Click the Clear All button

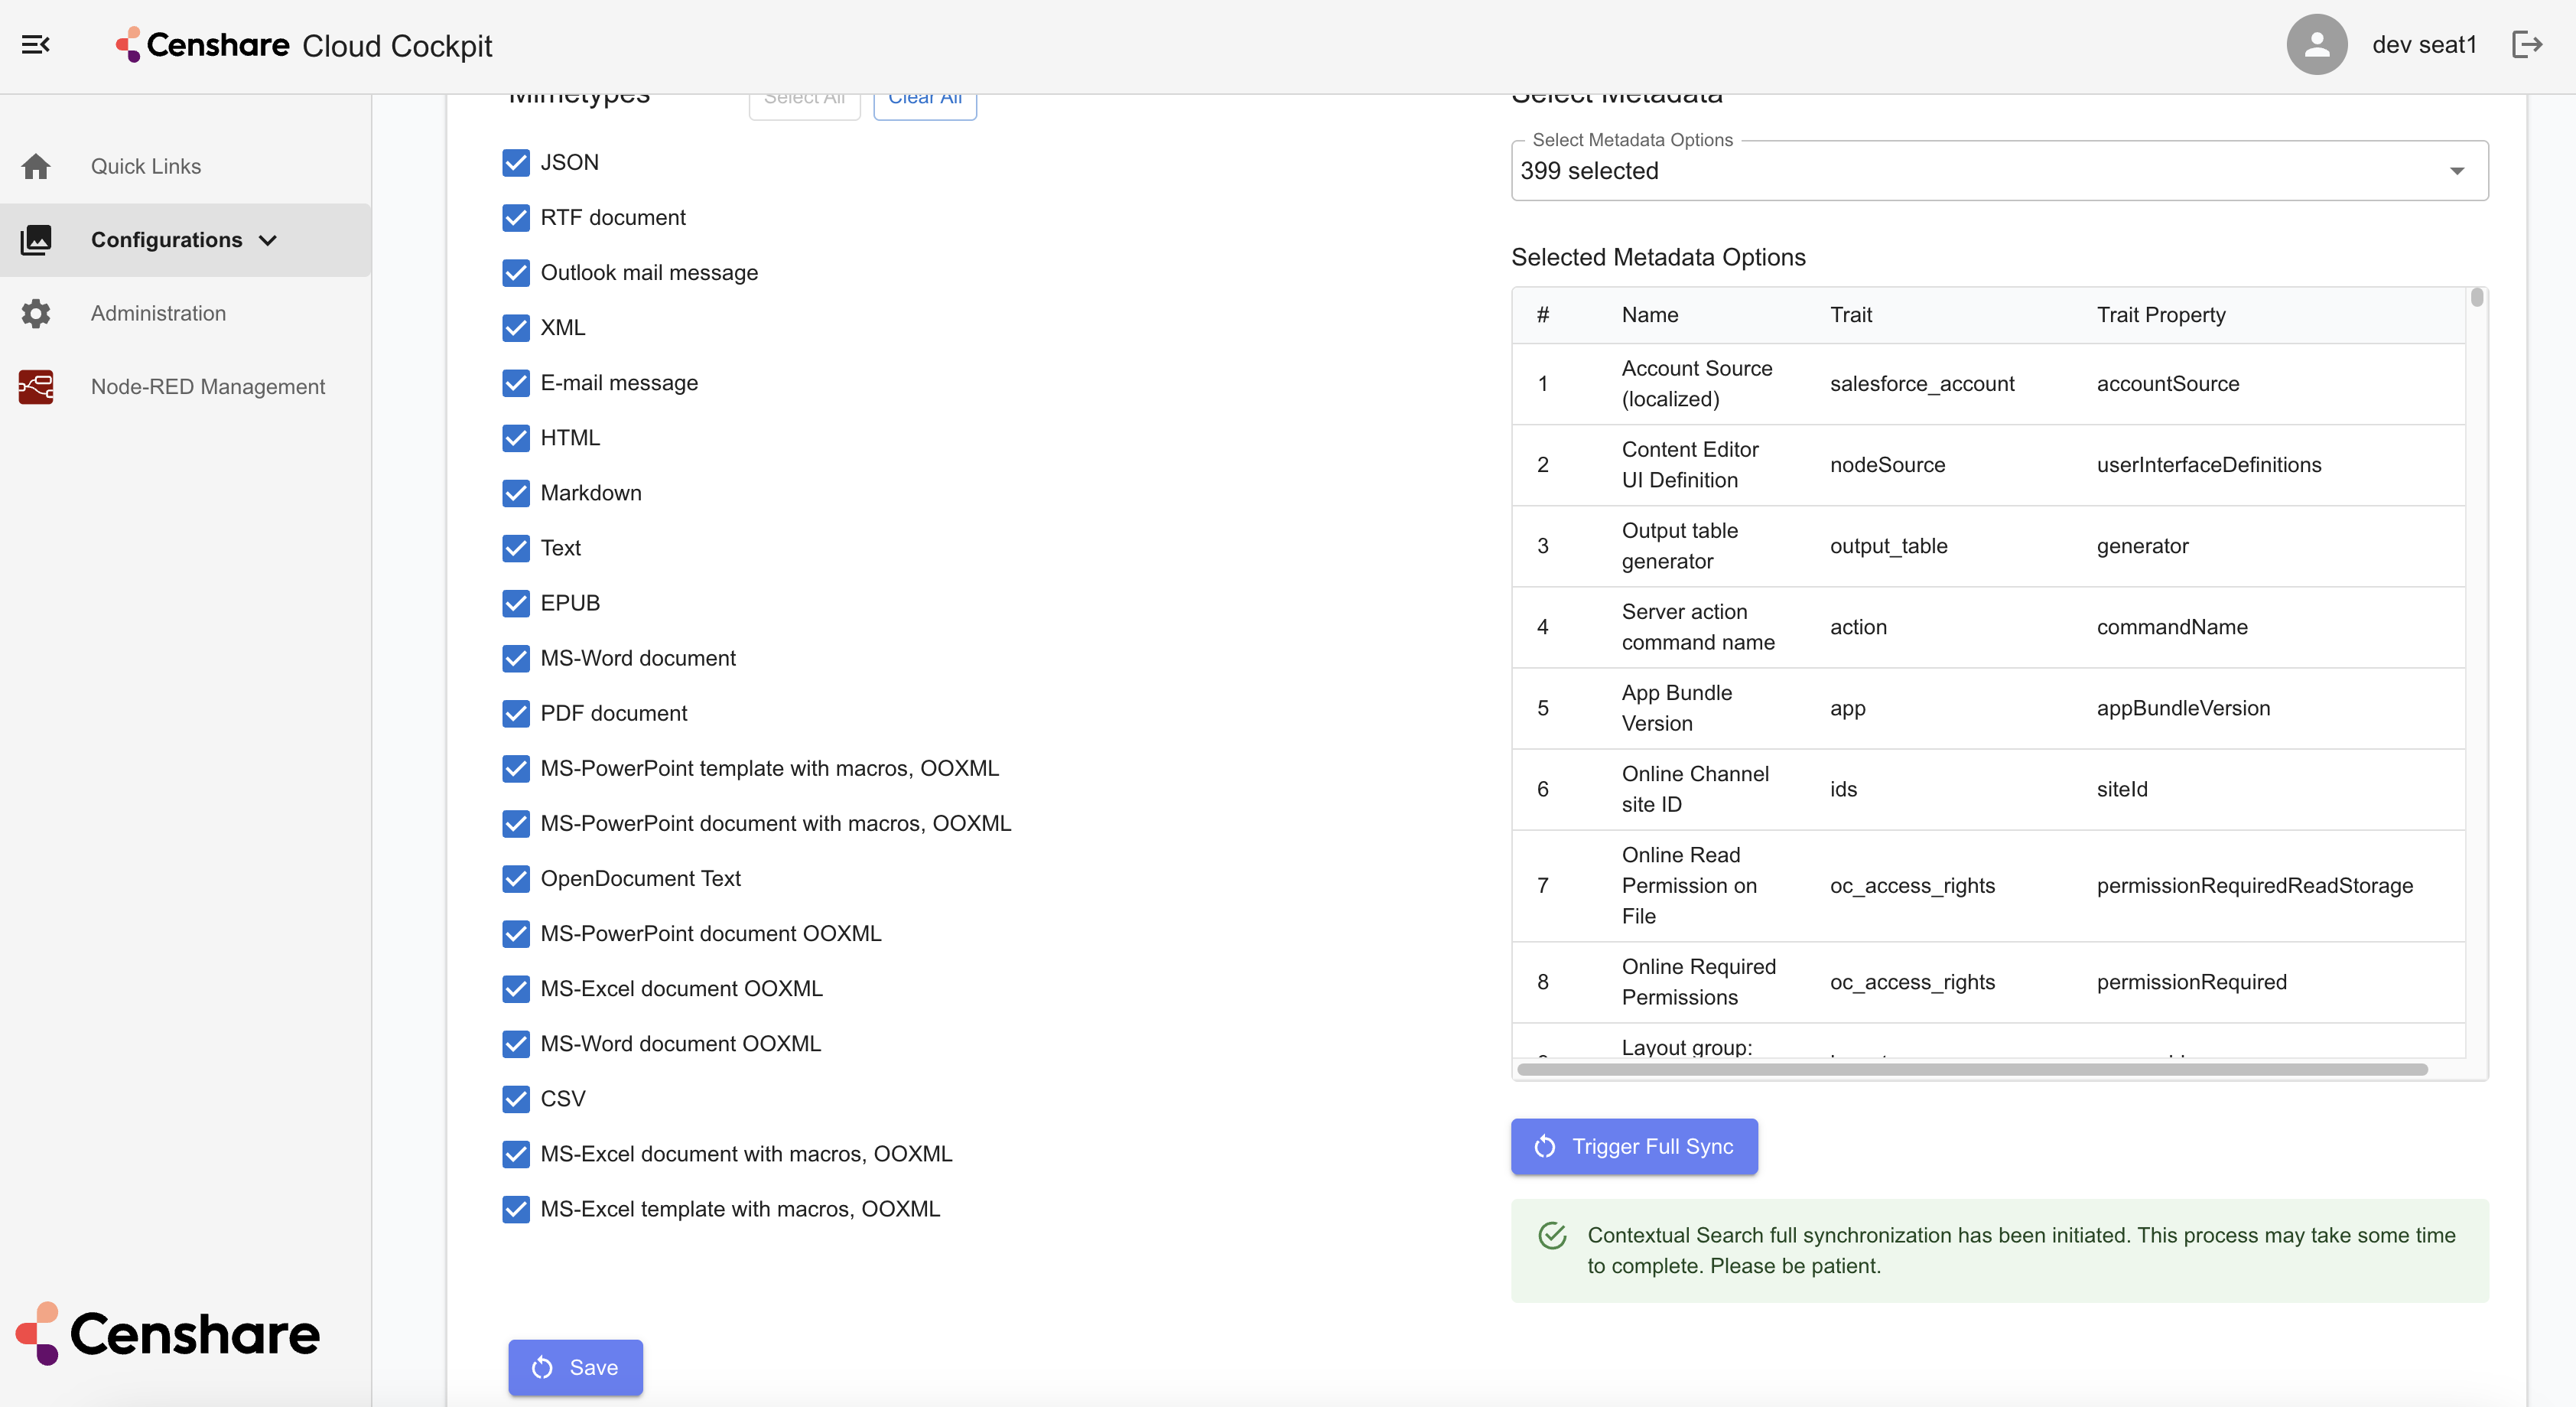pyautogui.click(x=923, y=99)
